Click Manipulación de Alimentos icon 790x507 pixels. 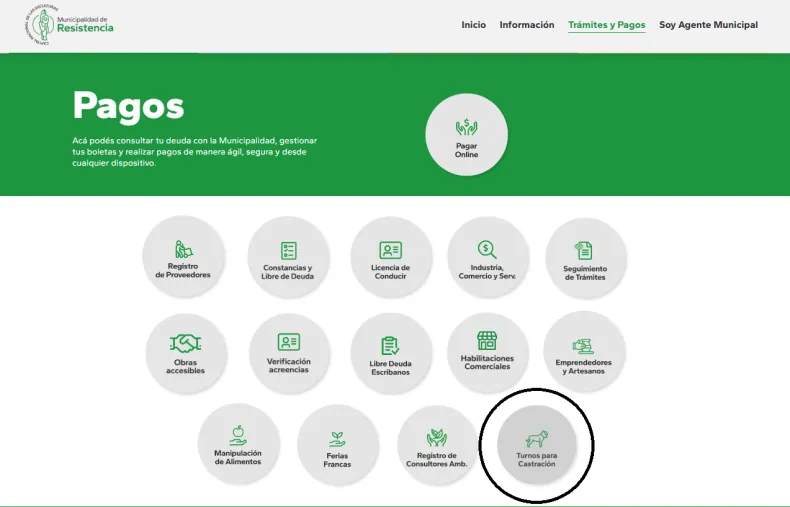tap(238, 444)
